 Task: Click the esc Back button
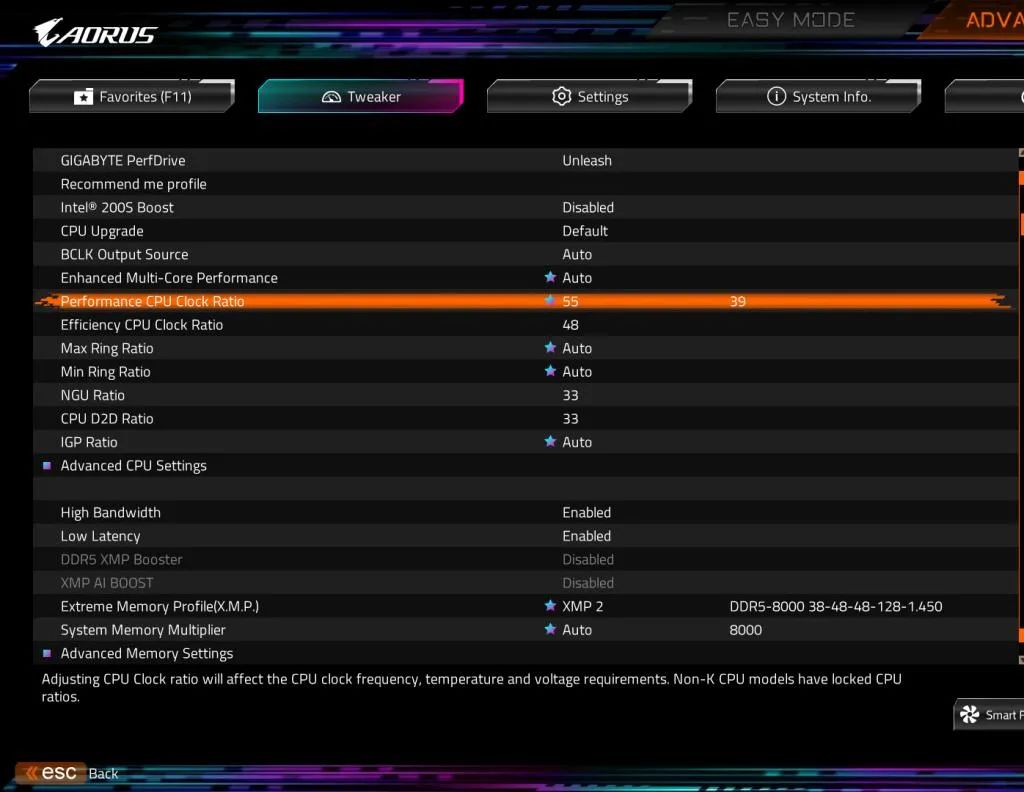[x=68, y=773]
